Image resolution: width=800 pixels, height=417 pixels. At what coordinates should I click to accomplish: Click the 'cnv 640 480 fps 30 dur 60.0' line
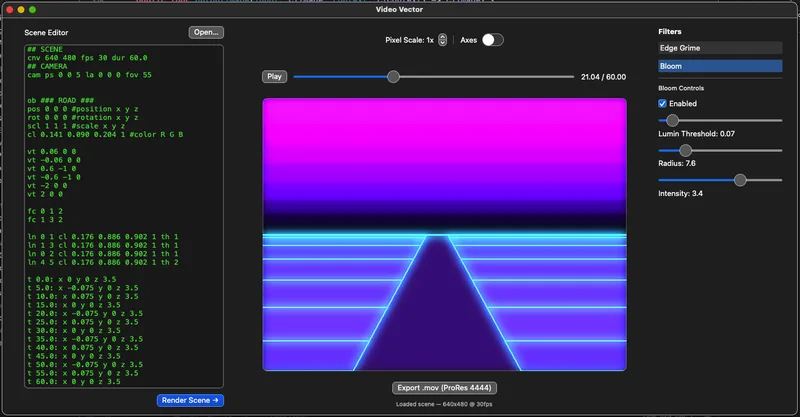point(87,58)
